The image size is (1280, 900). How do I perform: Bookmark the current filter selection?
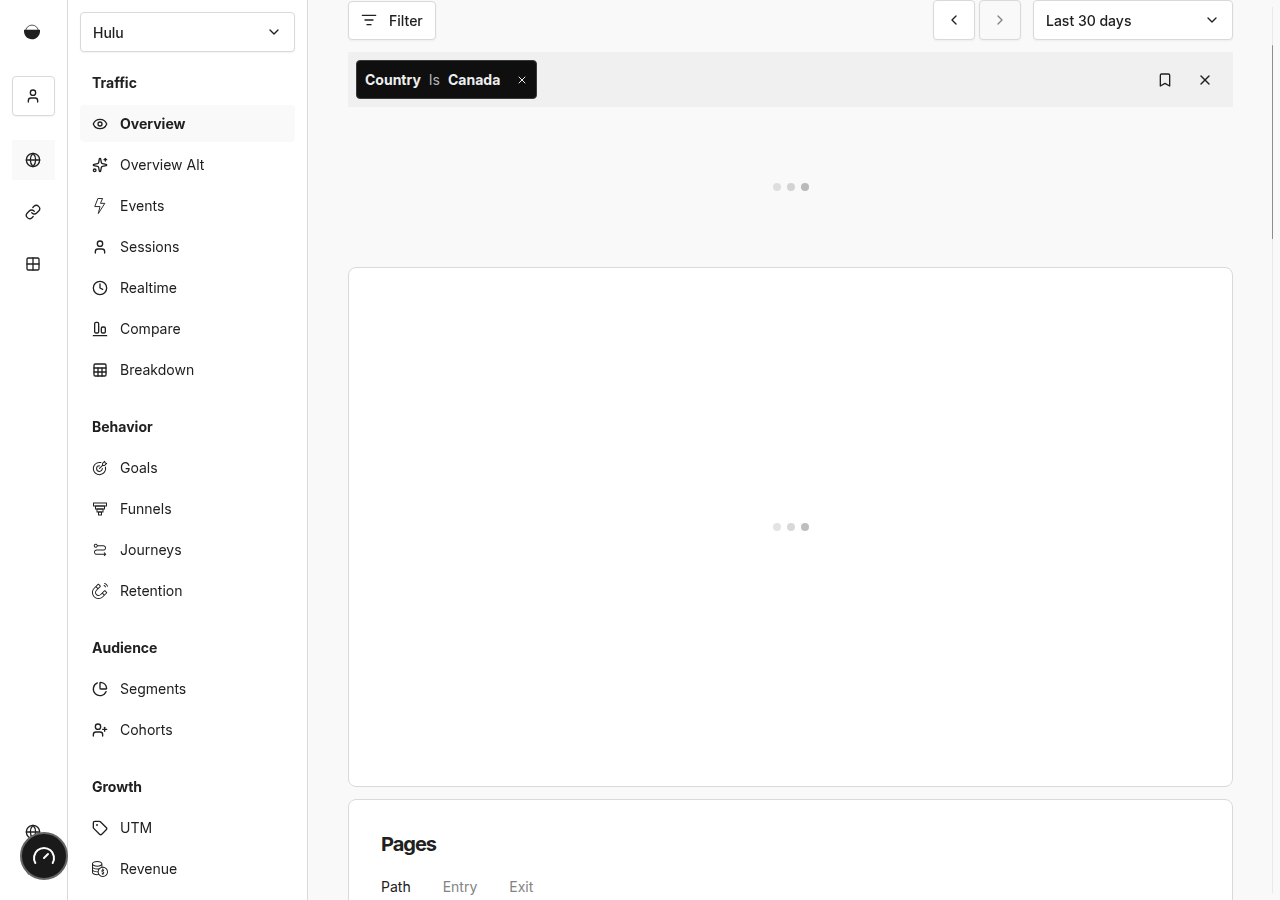pos(1165,79)
